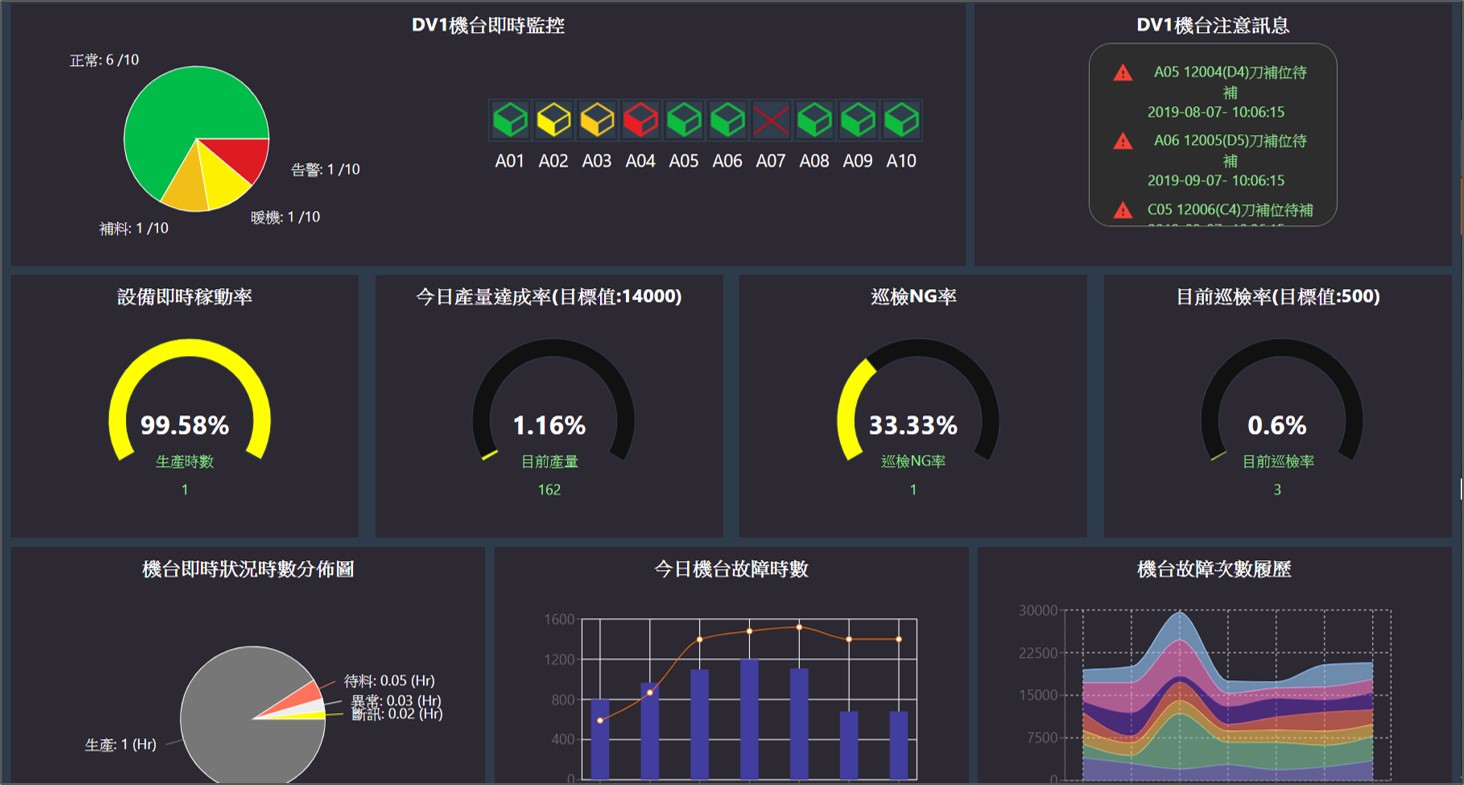Click the A10 machine cube icon

point(901,120)
